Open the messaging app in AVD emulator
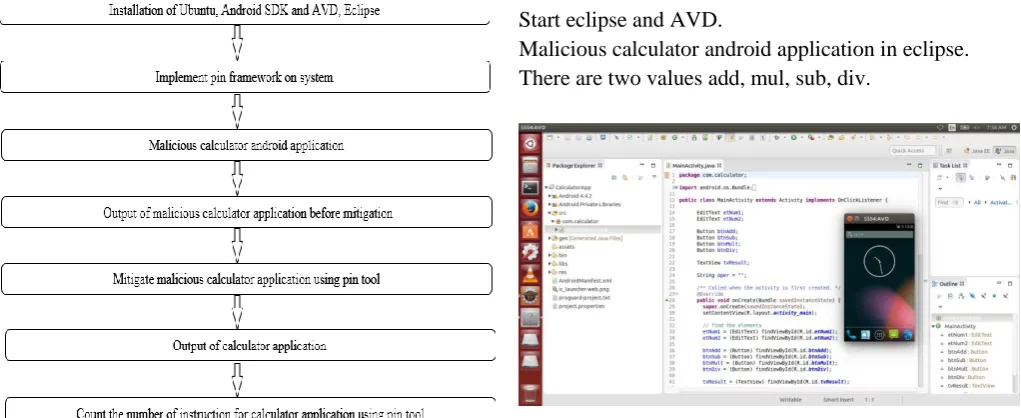Screen dimensions: 1021x418 tap(893, 335)
